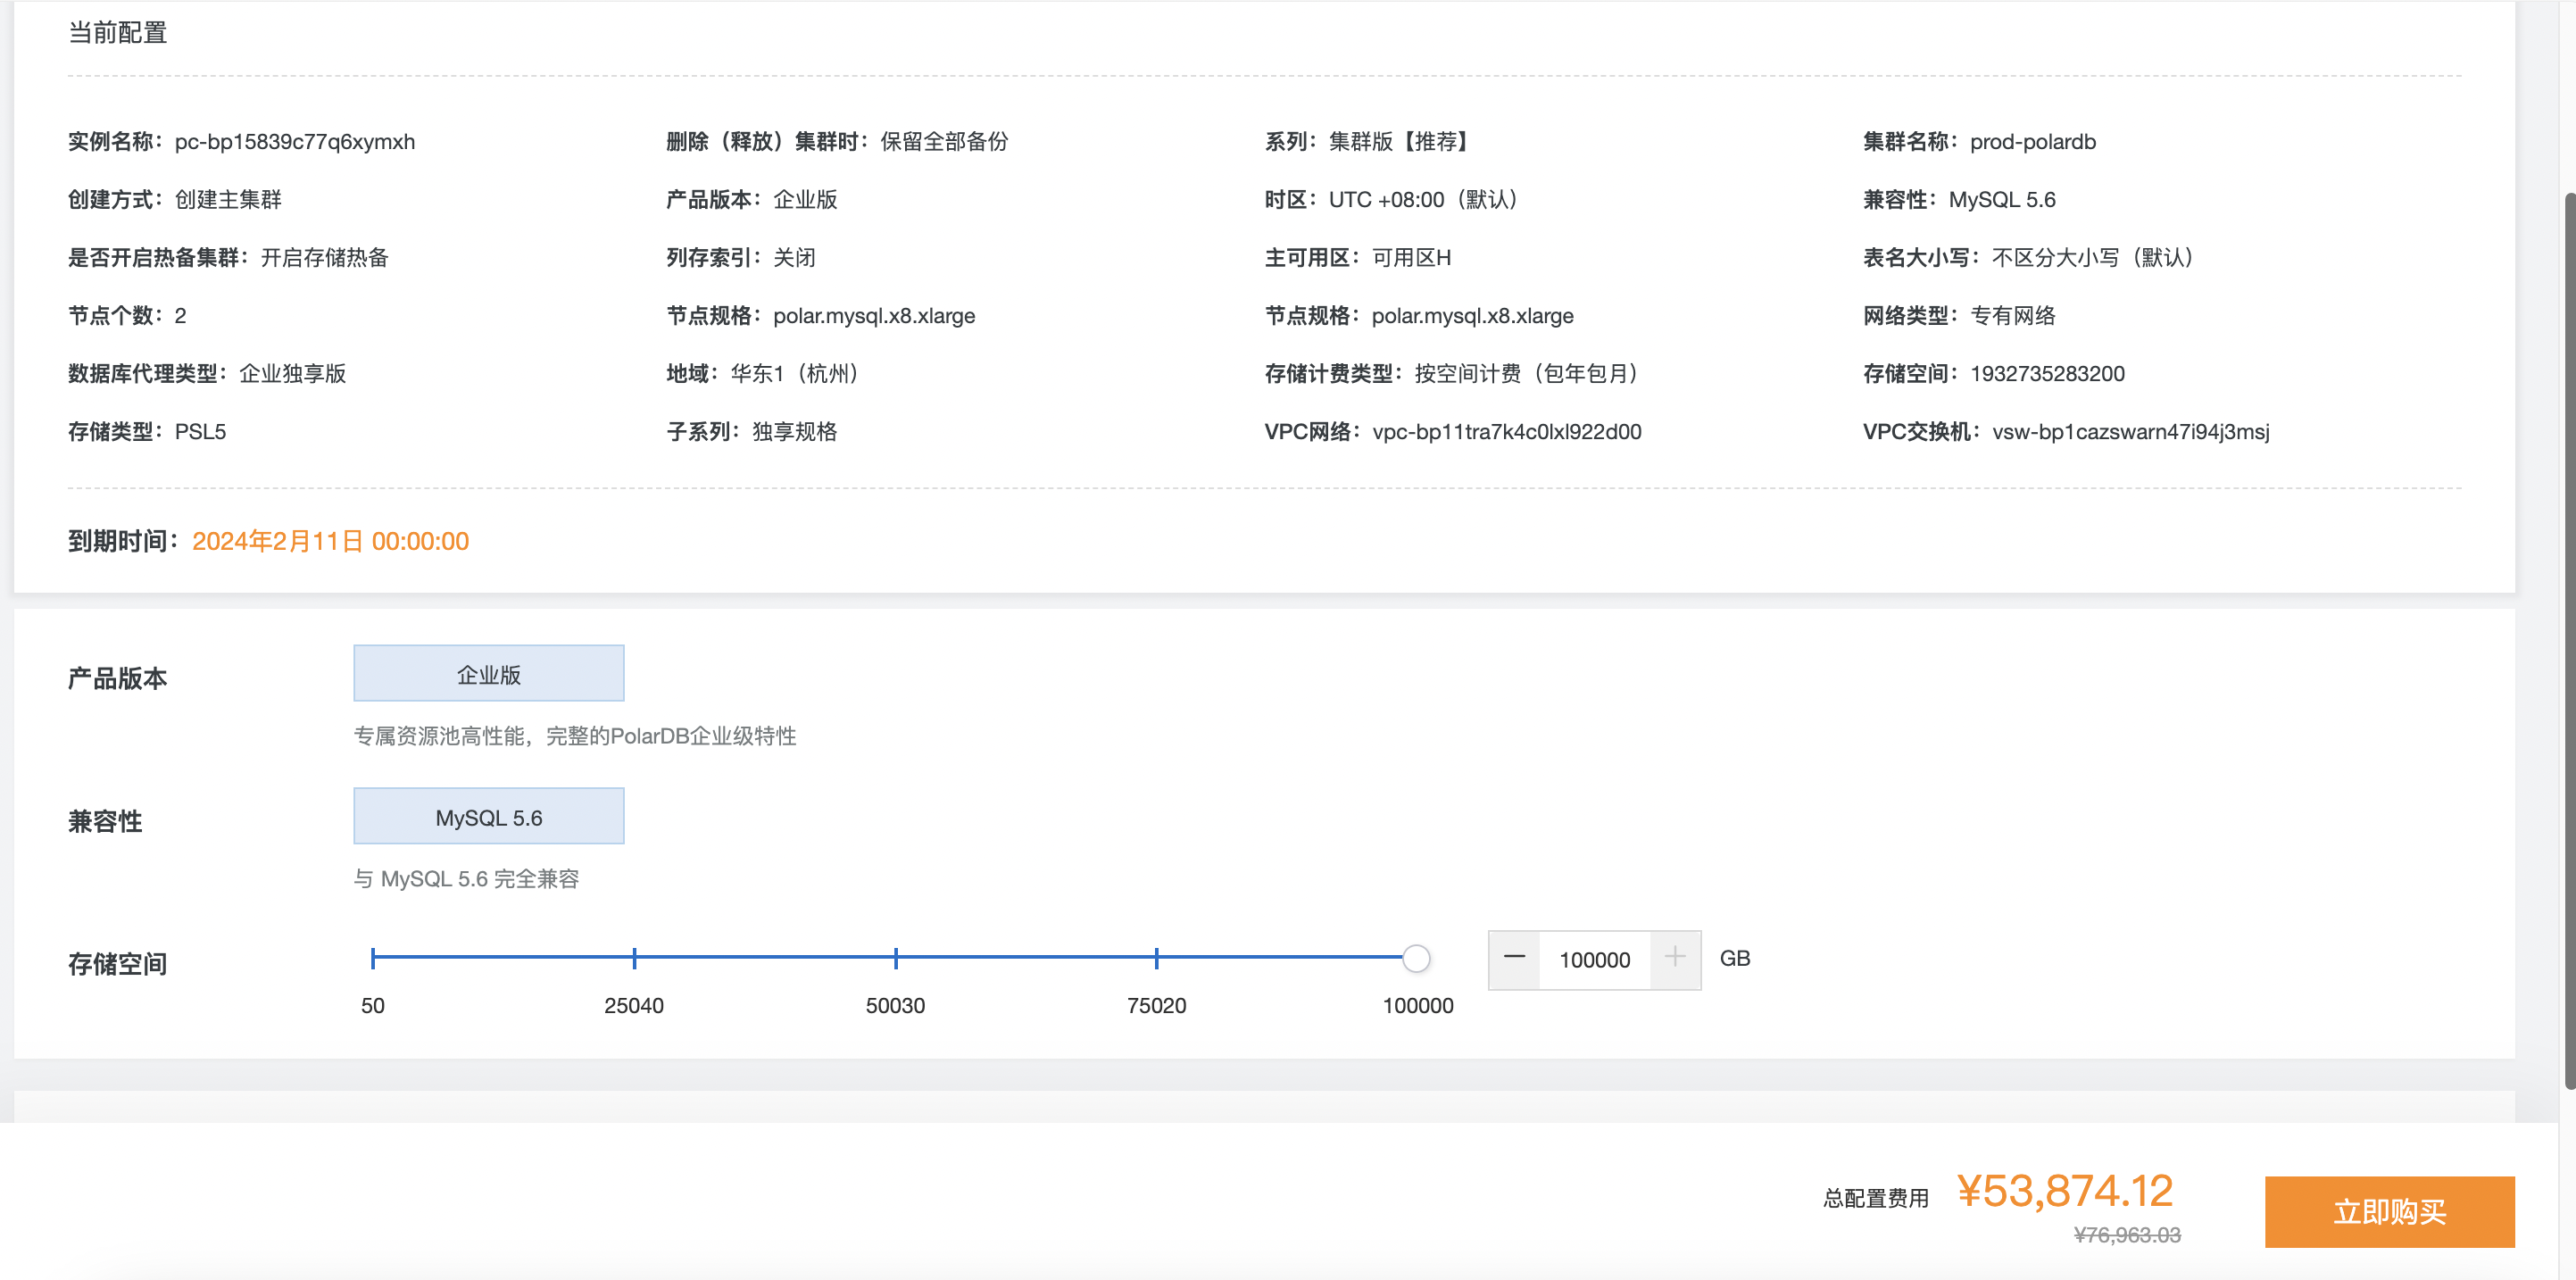Click the database proxy type value 企业独享版
Viewport: 2576px width, 1280px height.
293,374
